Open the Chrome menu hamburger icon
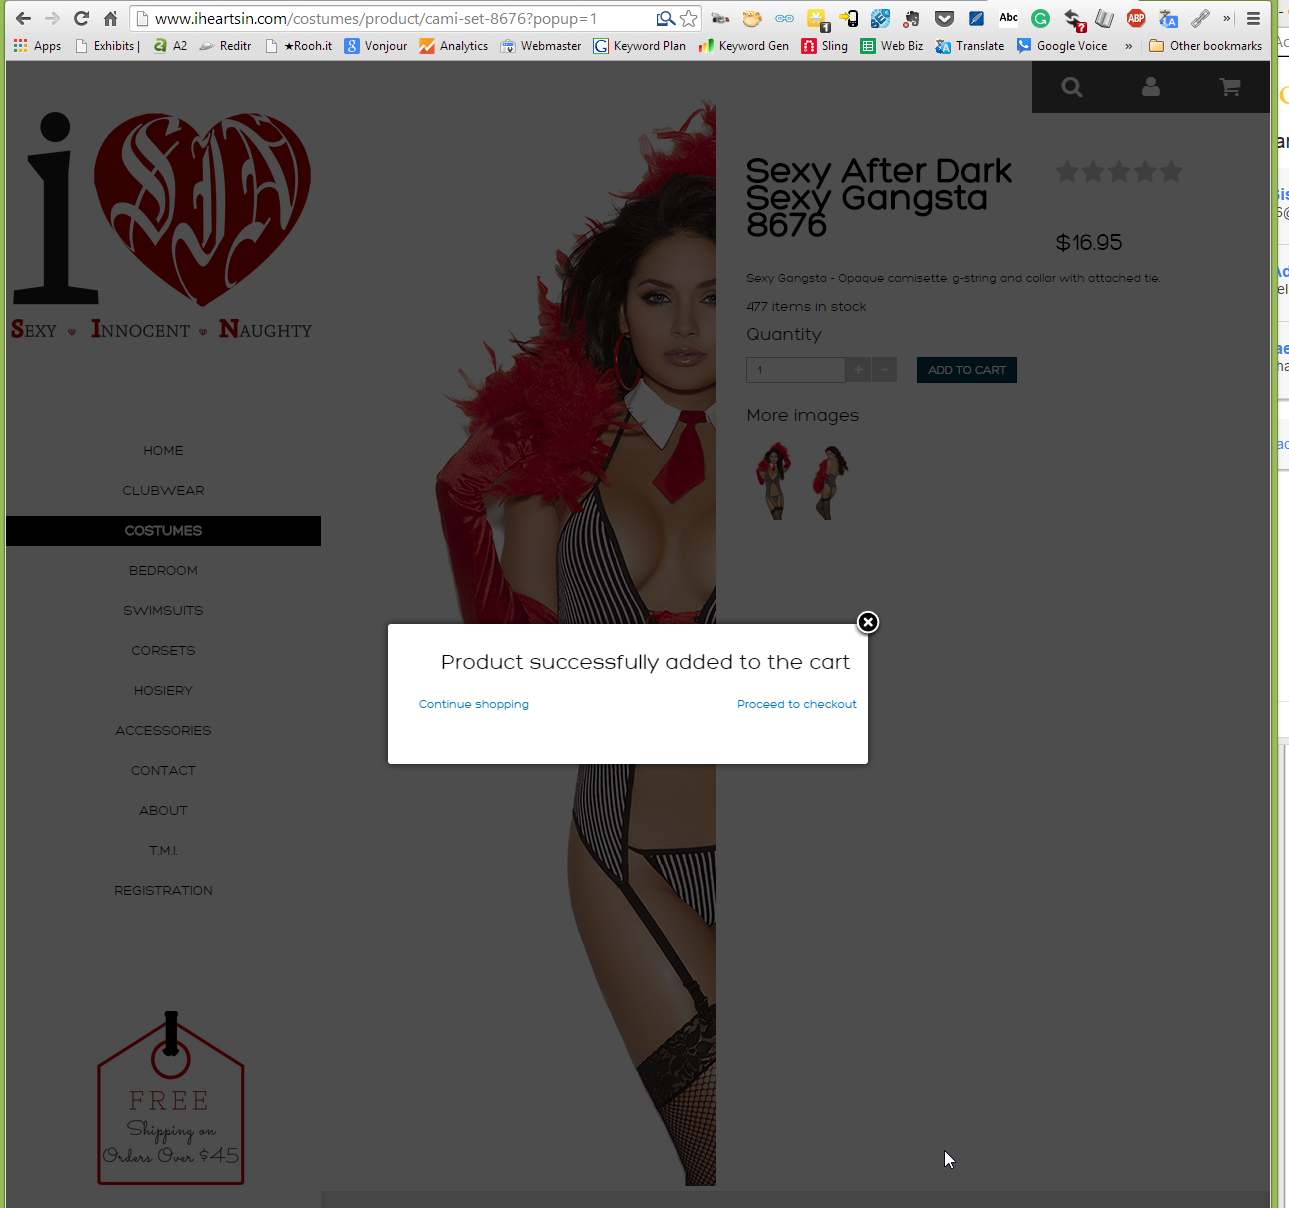1289x1208 pixels. [x=1253, y=18]
